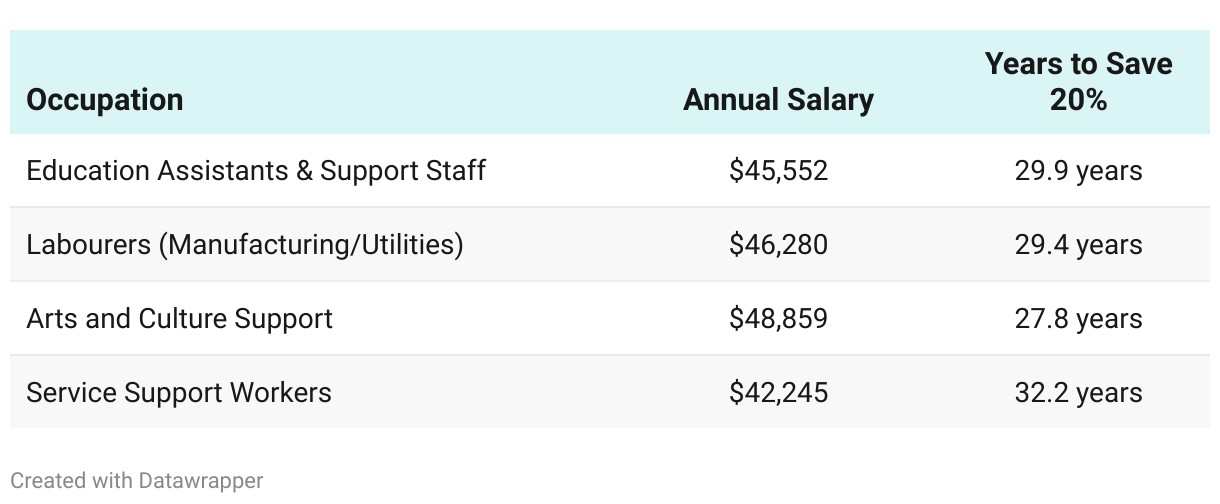Screen dimensions: 1220x504
Task: Select the 27.8 years value
Action: tap(1078, 319)
